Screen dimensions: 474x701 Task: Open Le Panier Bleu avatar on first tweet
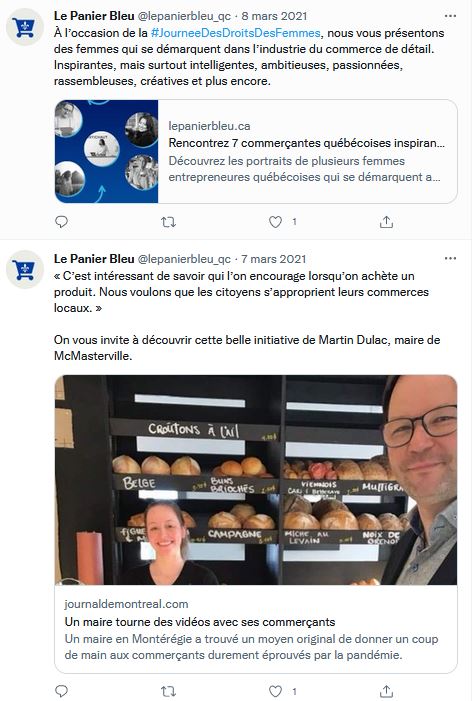click(x=25, y=27)
